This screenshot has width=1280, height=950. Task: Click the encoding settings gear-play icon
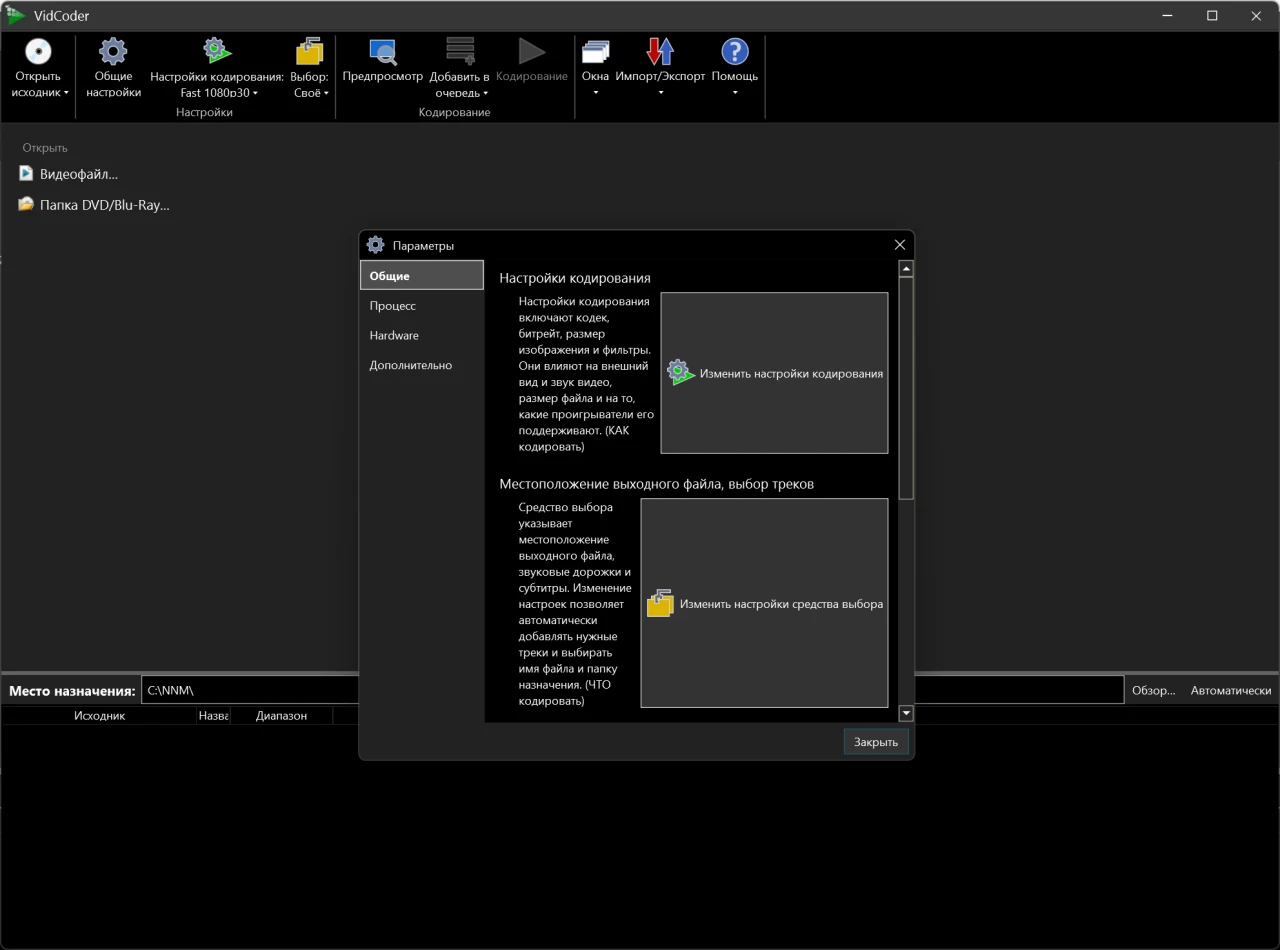click(217, 52)
